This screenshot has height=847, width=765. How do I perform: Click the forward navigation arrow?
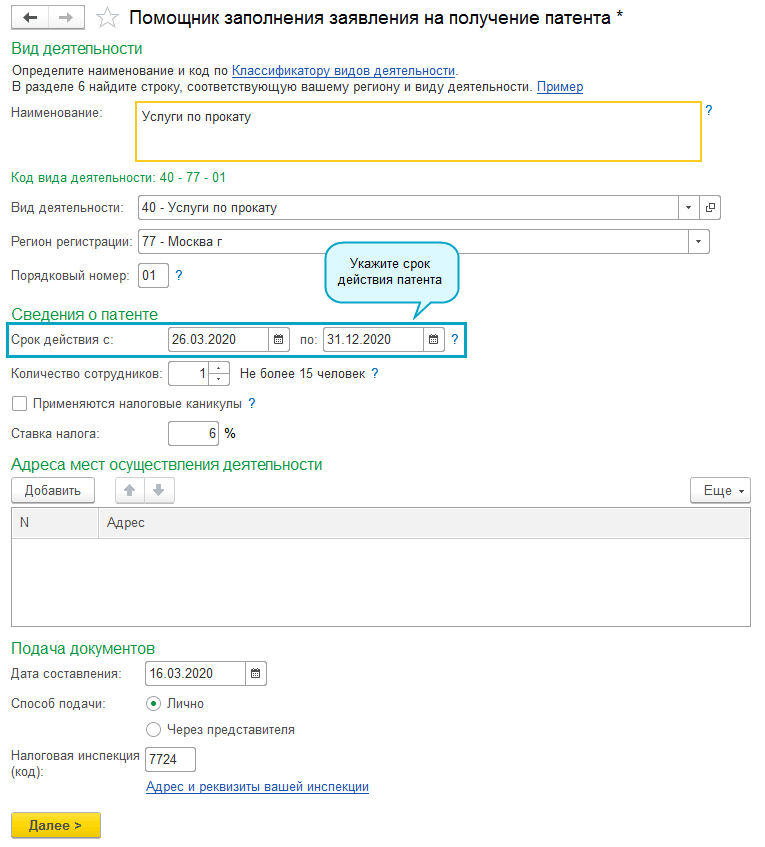tap(67, 18)
